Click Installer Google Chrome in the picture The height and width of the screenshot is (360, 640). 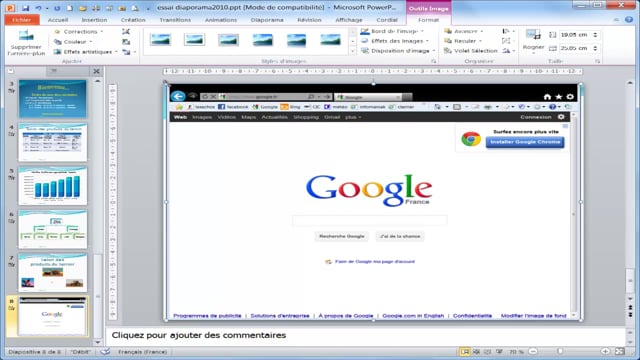pyautogui.click(x=525, y=142)
